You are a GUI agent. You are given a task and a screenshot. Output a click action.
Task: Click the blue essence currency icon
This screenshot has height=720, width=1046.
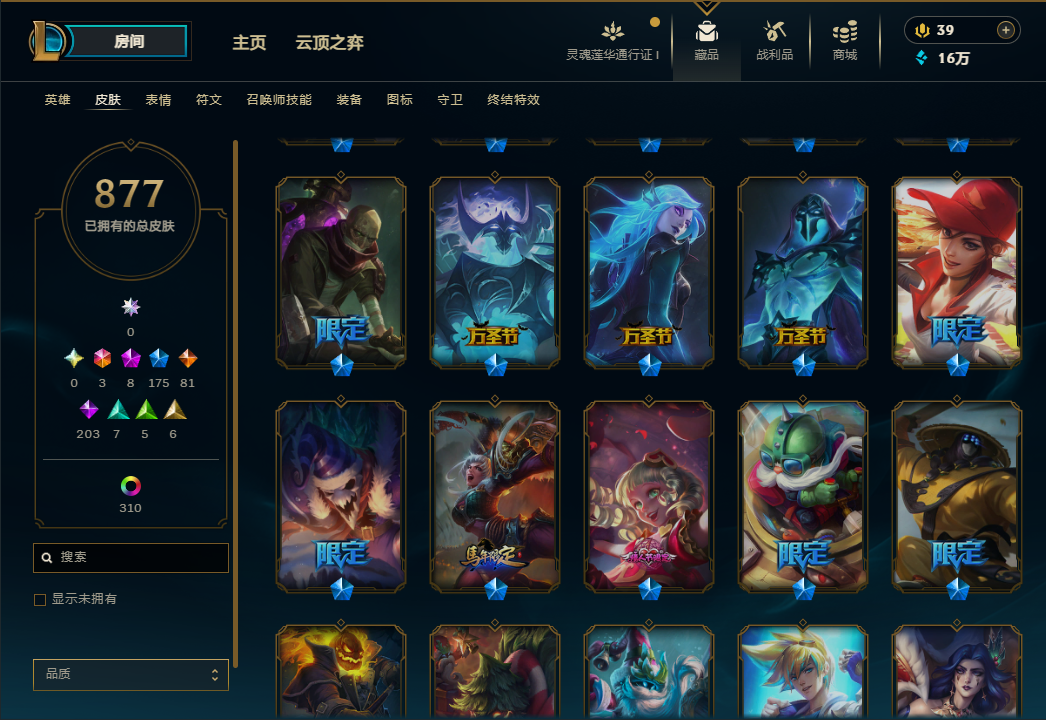pyautogui.click(x=922, y=58)
